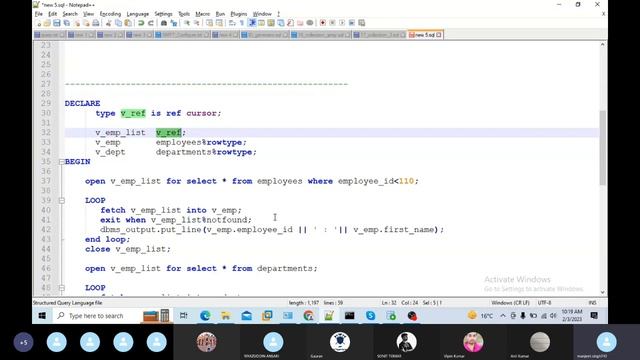Open the Language menu
Screen dimensions: 640x360
(x=138, y=14)
